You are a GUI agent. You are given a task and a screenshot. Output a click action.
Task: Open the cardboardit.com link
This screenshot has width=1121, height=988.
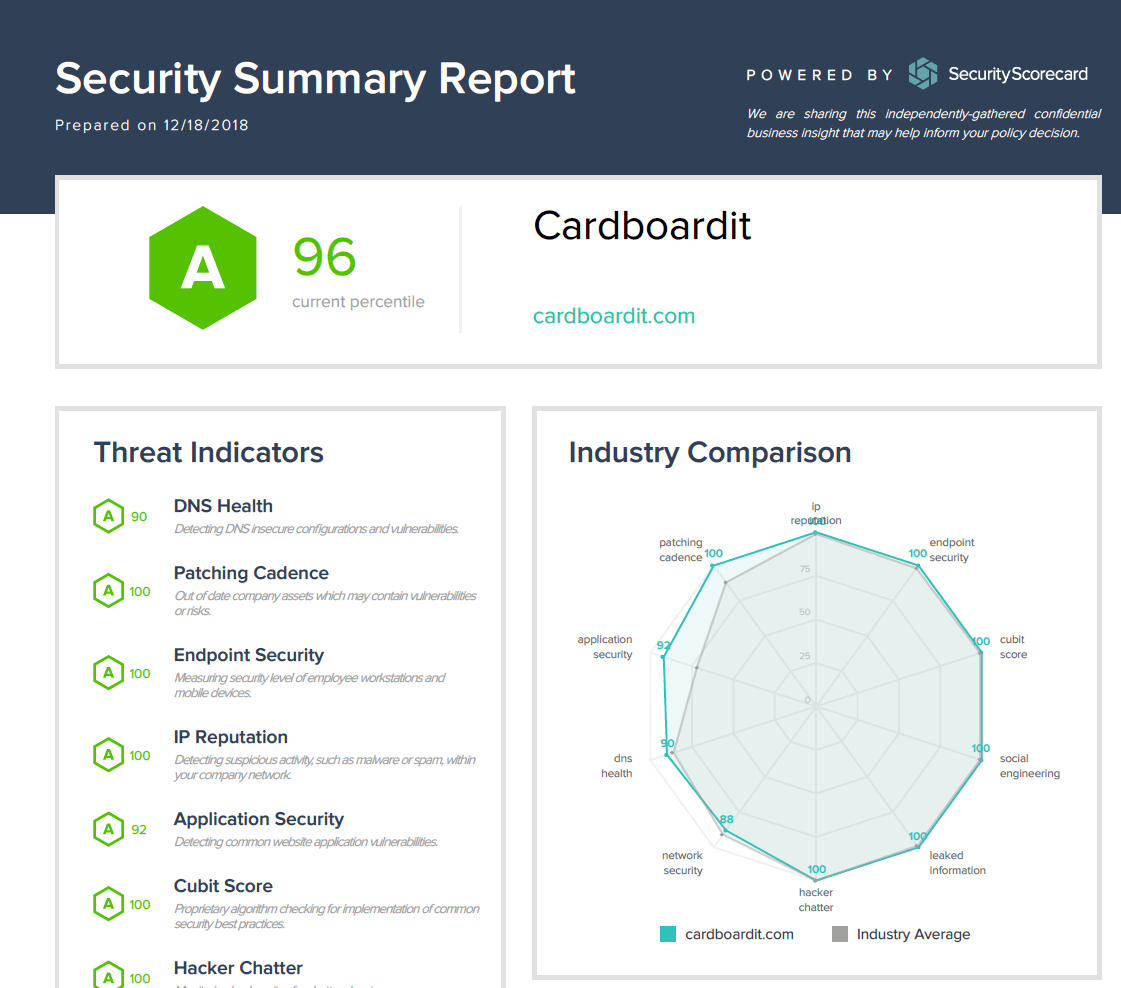coord(614,316)
